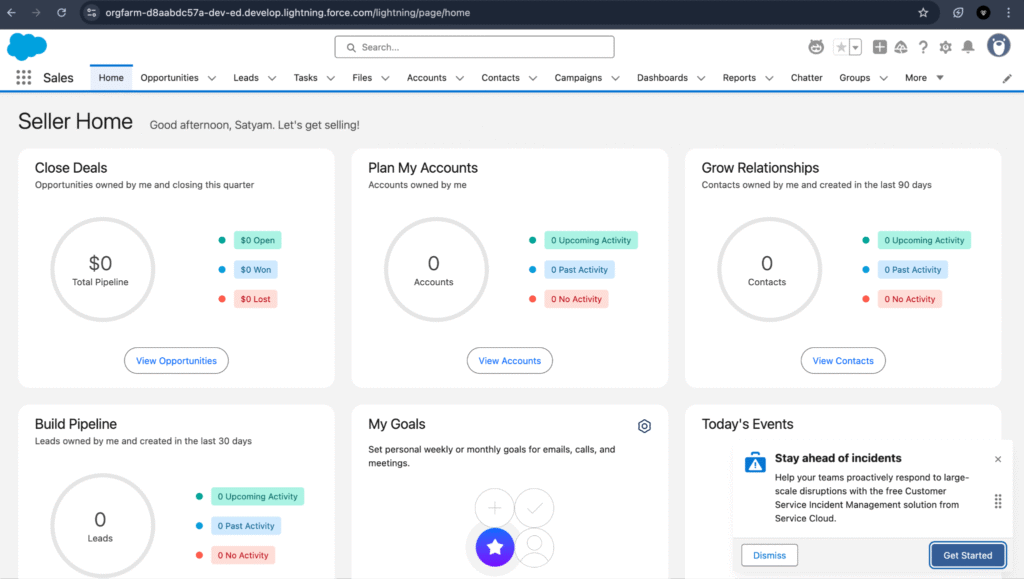Create a record with the plus icon
The width and height of the screenshot is (1024, 579).
[x=879, y=46]
